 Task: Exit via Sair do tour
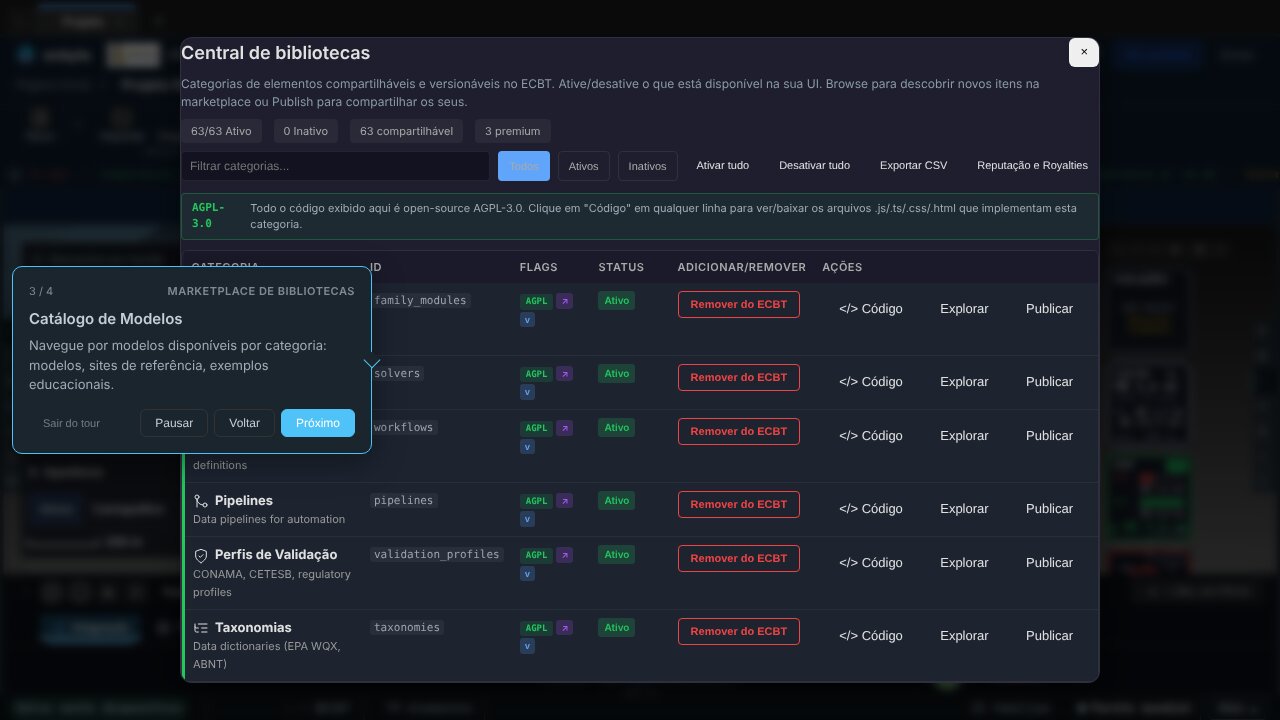72,423
